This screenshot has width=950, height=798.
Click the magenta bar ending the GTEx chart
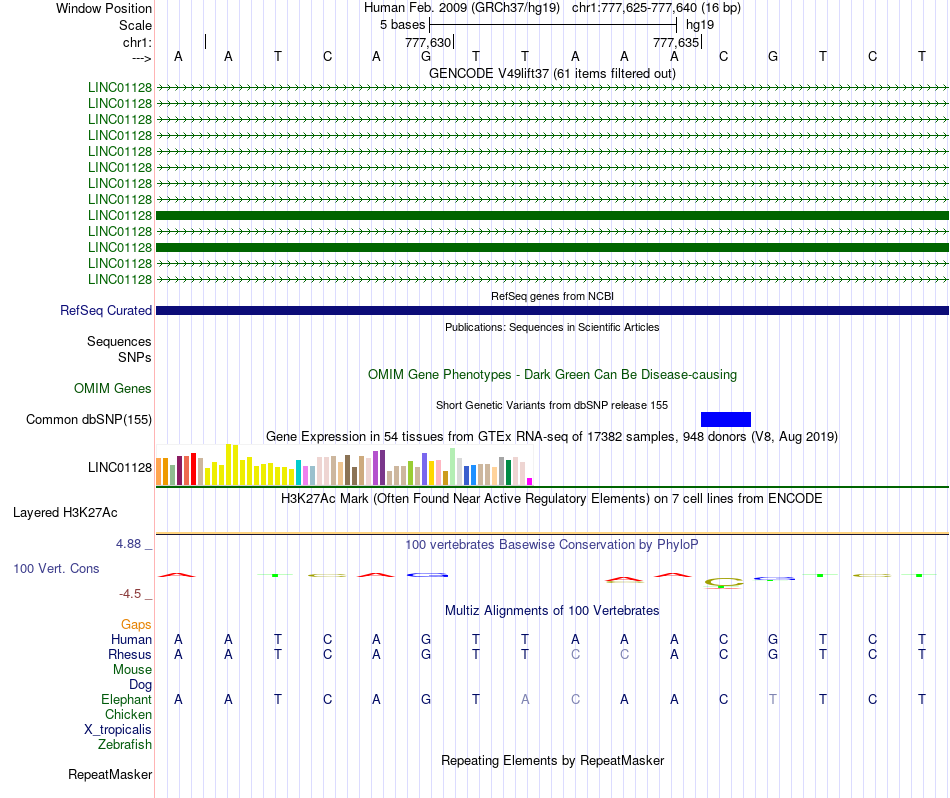(x=530, y=482)
